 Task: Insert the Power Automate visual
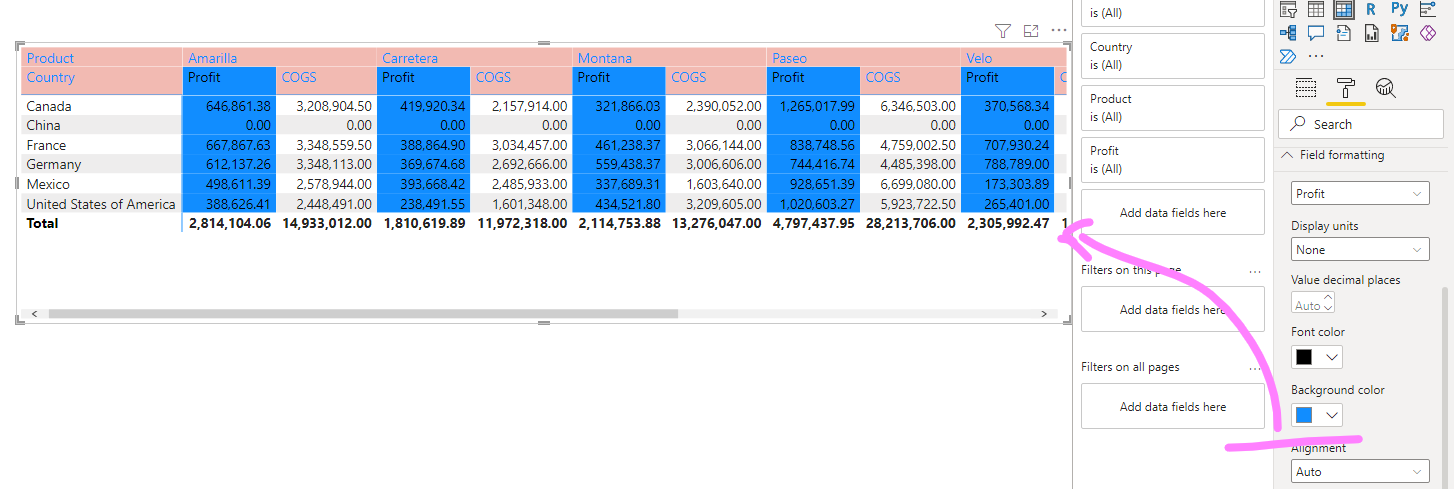(x=1289, y=56)
